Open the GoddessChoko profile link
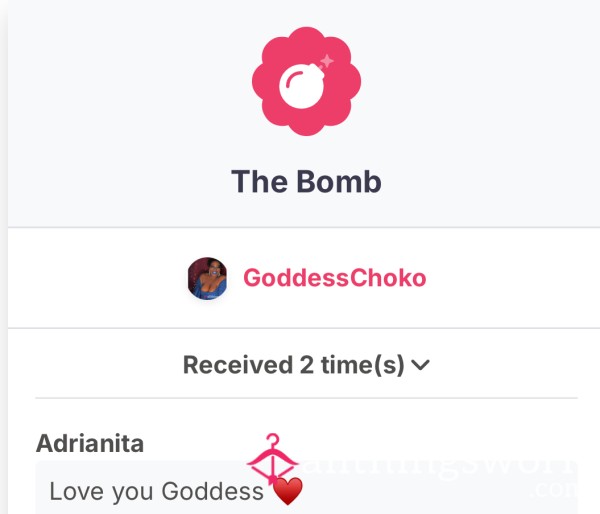 335,278
